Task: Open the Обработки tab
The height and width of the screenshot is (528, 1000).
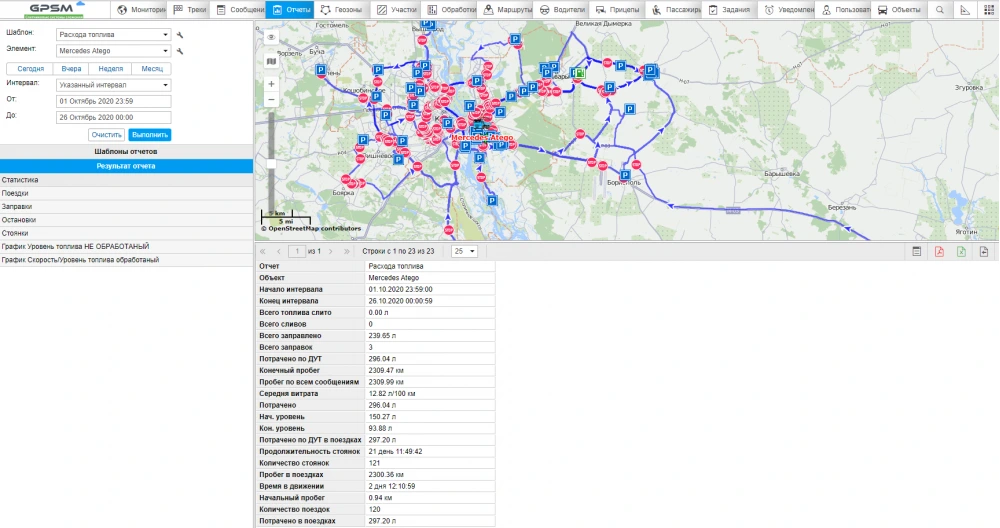Action: (450, 10)
